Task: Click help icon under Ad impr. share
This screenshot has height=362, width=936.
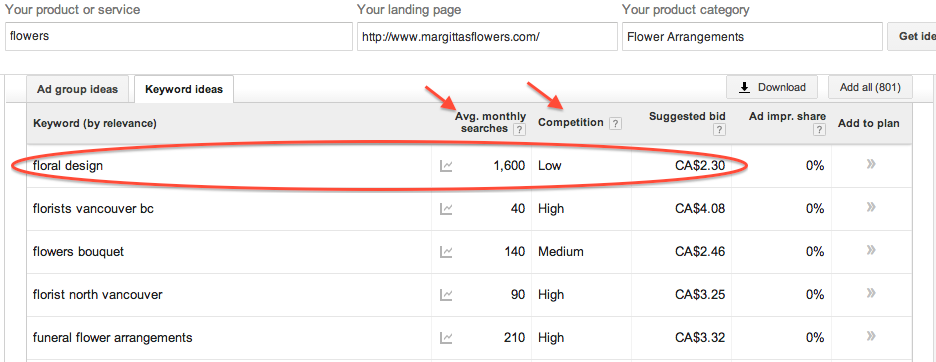Action: (820, 130)
